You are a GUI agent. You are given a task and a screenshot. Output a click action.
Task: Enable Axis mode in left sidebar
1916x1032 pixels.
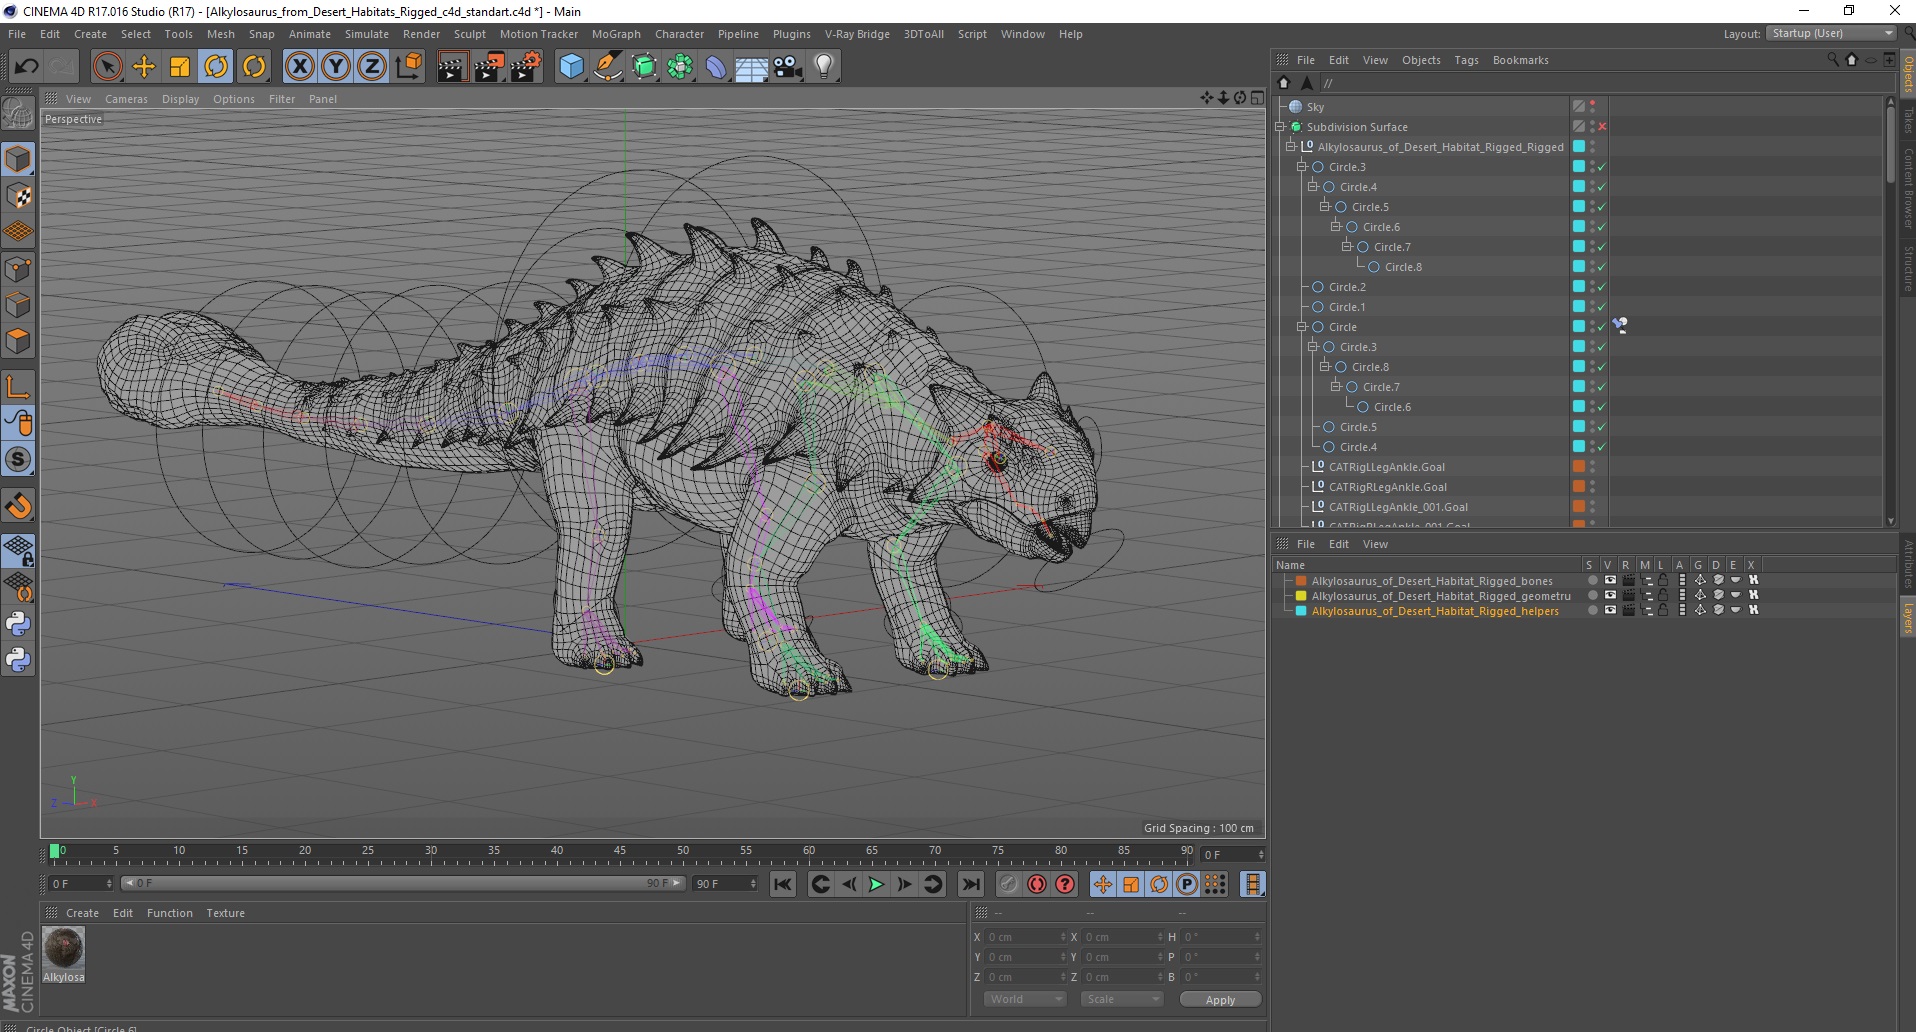pos(18,387)
